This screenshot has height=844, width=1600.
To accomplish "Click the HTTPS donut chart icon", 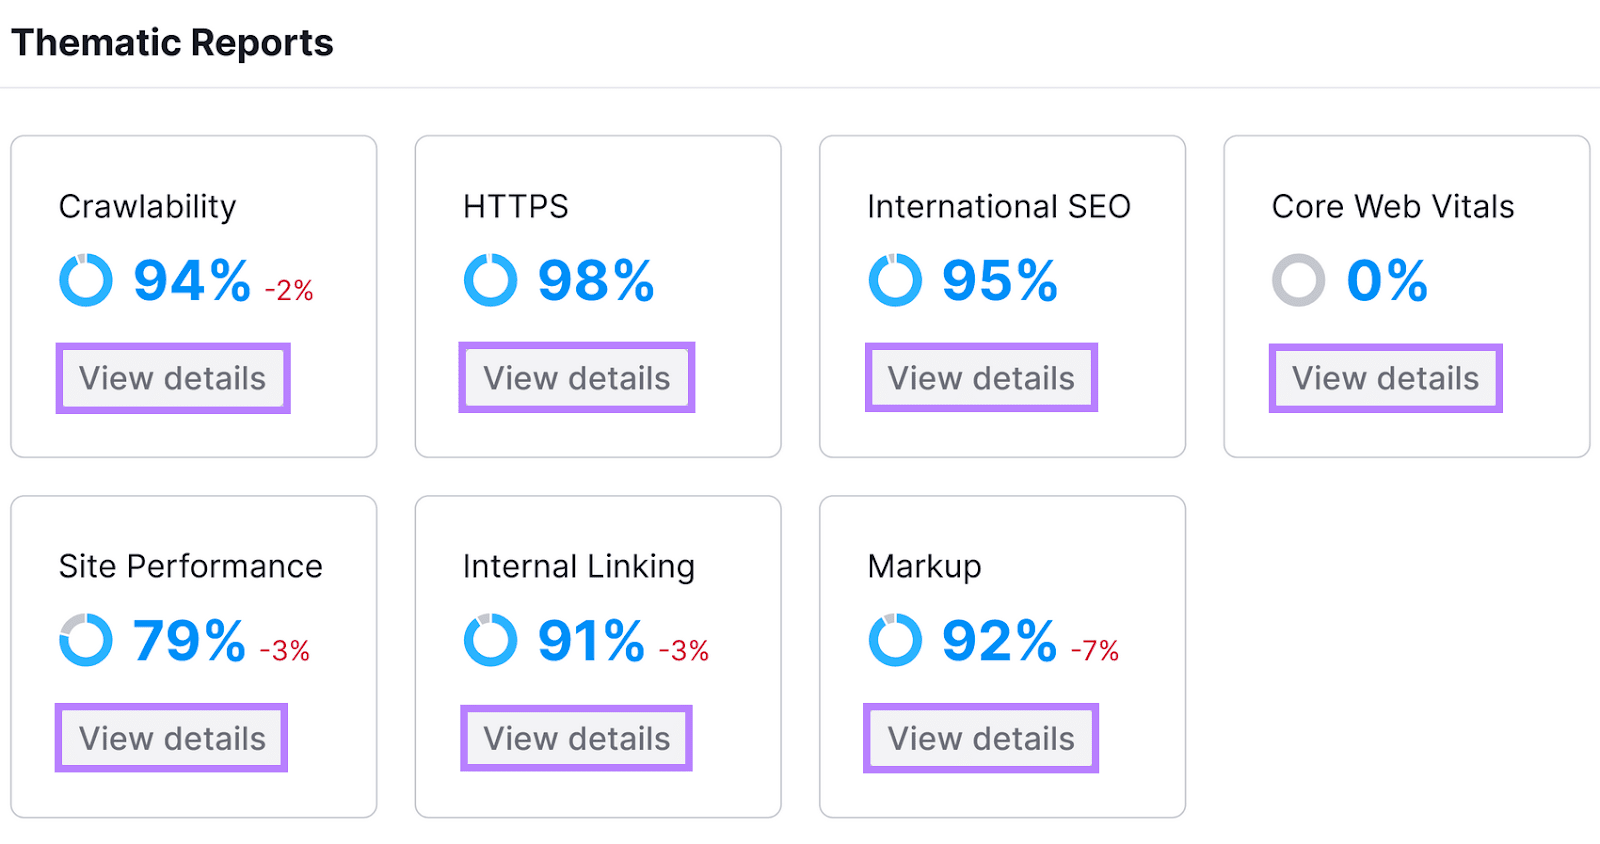I will pos(490,280).
